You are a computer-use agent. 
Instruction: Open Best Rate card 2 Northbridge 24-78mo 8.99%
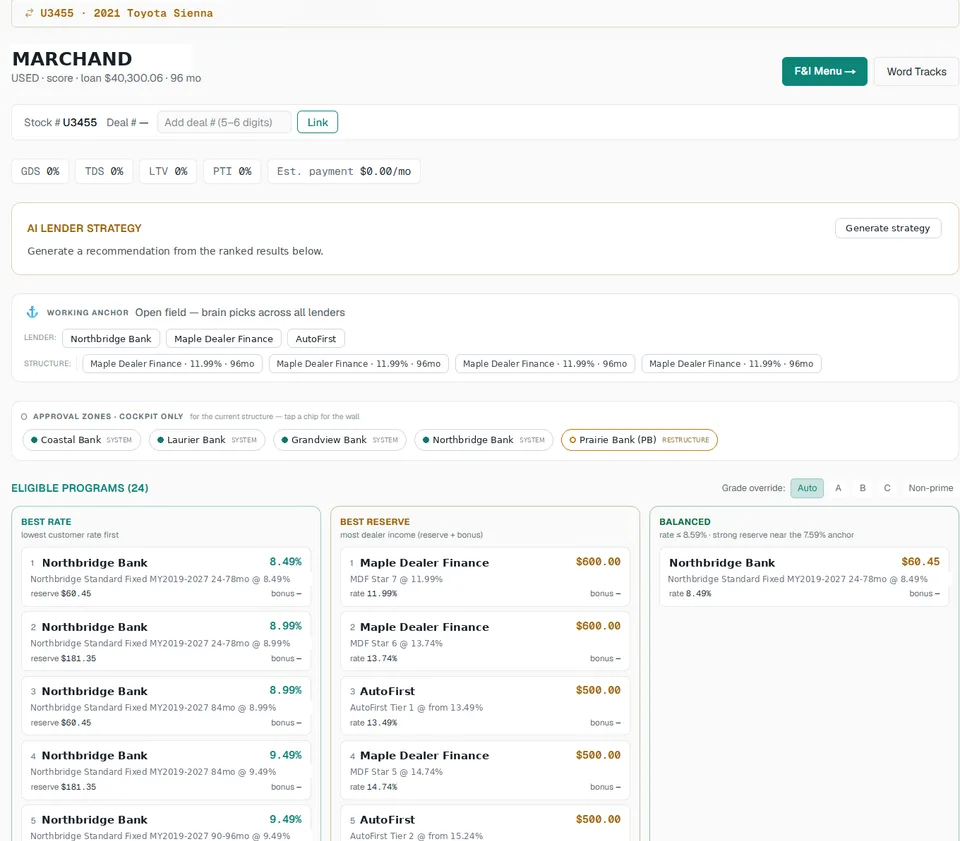tap(166, 641)
